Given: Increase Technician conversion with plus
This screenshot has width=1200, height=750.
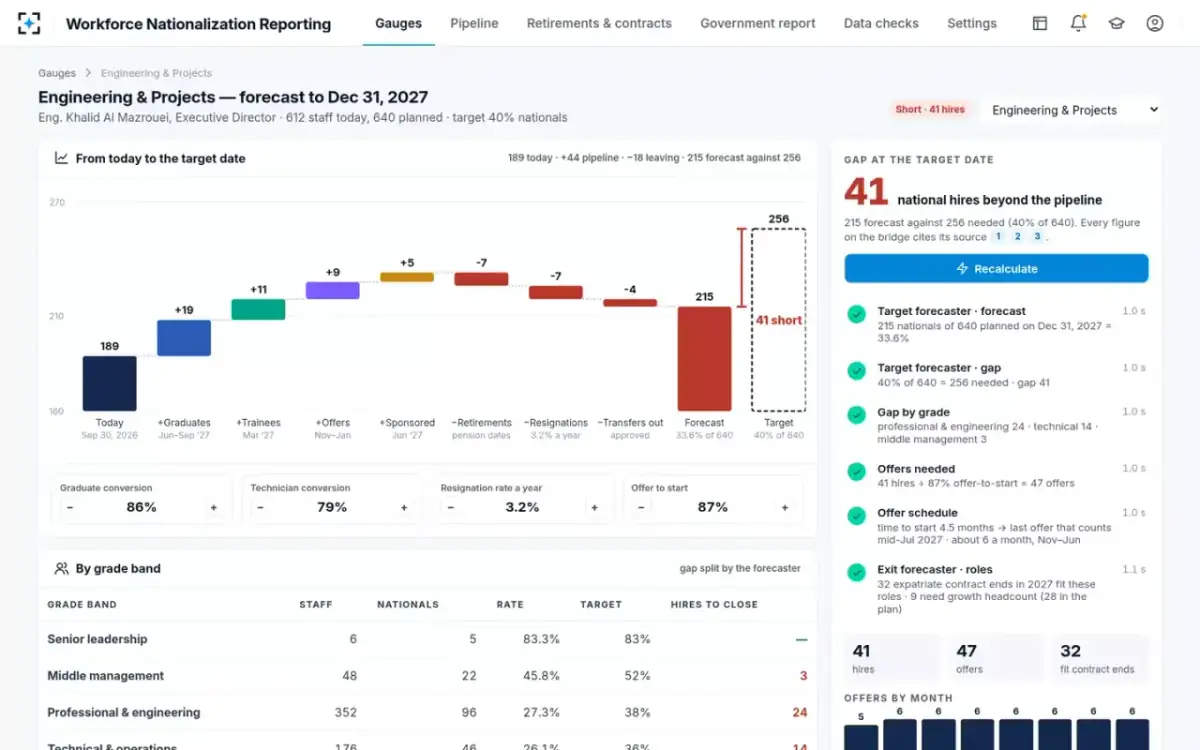Looking at the screenshot, I should click(404, 508).
